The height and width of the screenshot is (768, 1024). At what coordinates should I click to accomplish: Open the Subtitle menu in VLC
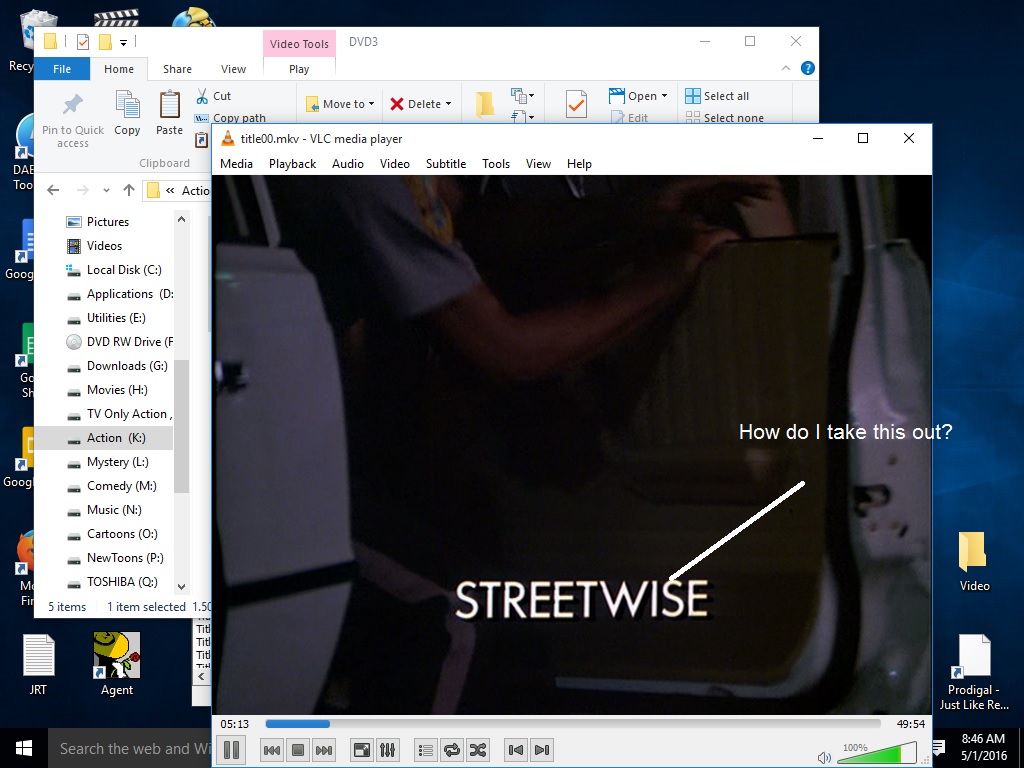coord(445,164)
